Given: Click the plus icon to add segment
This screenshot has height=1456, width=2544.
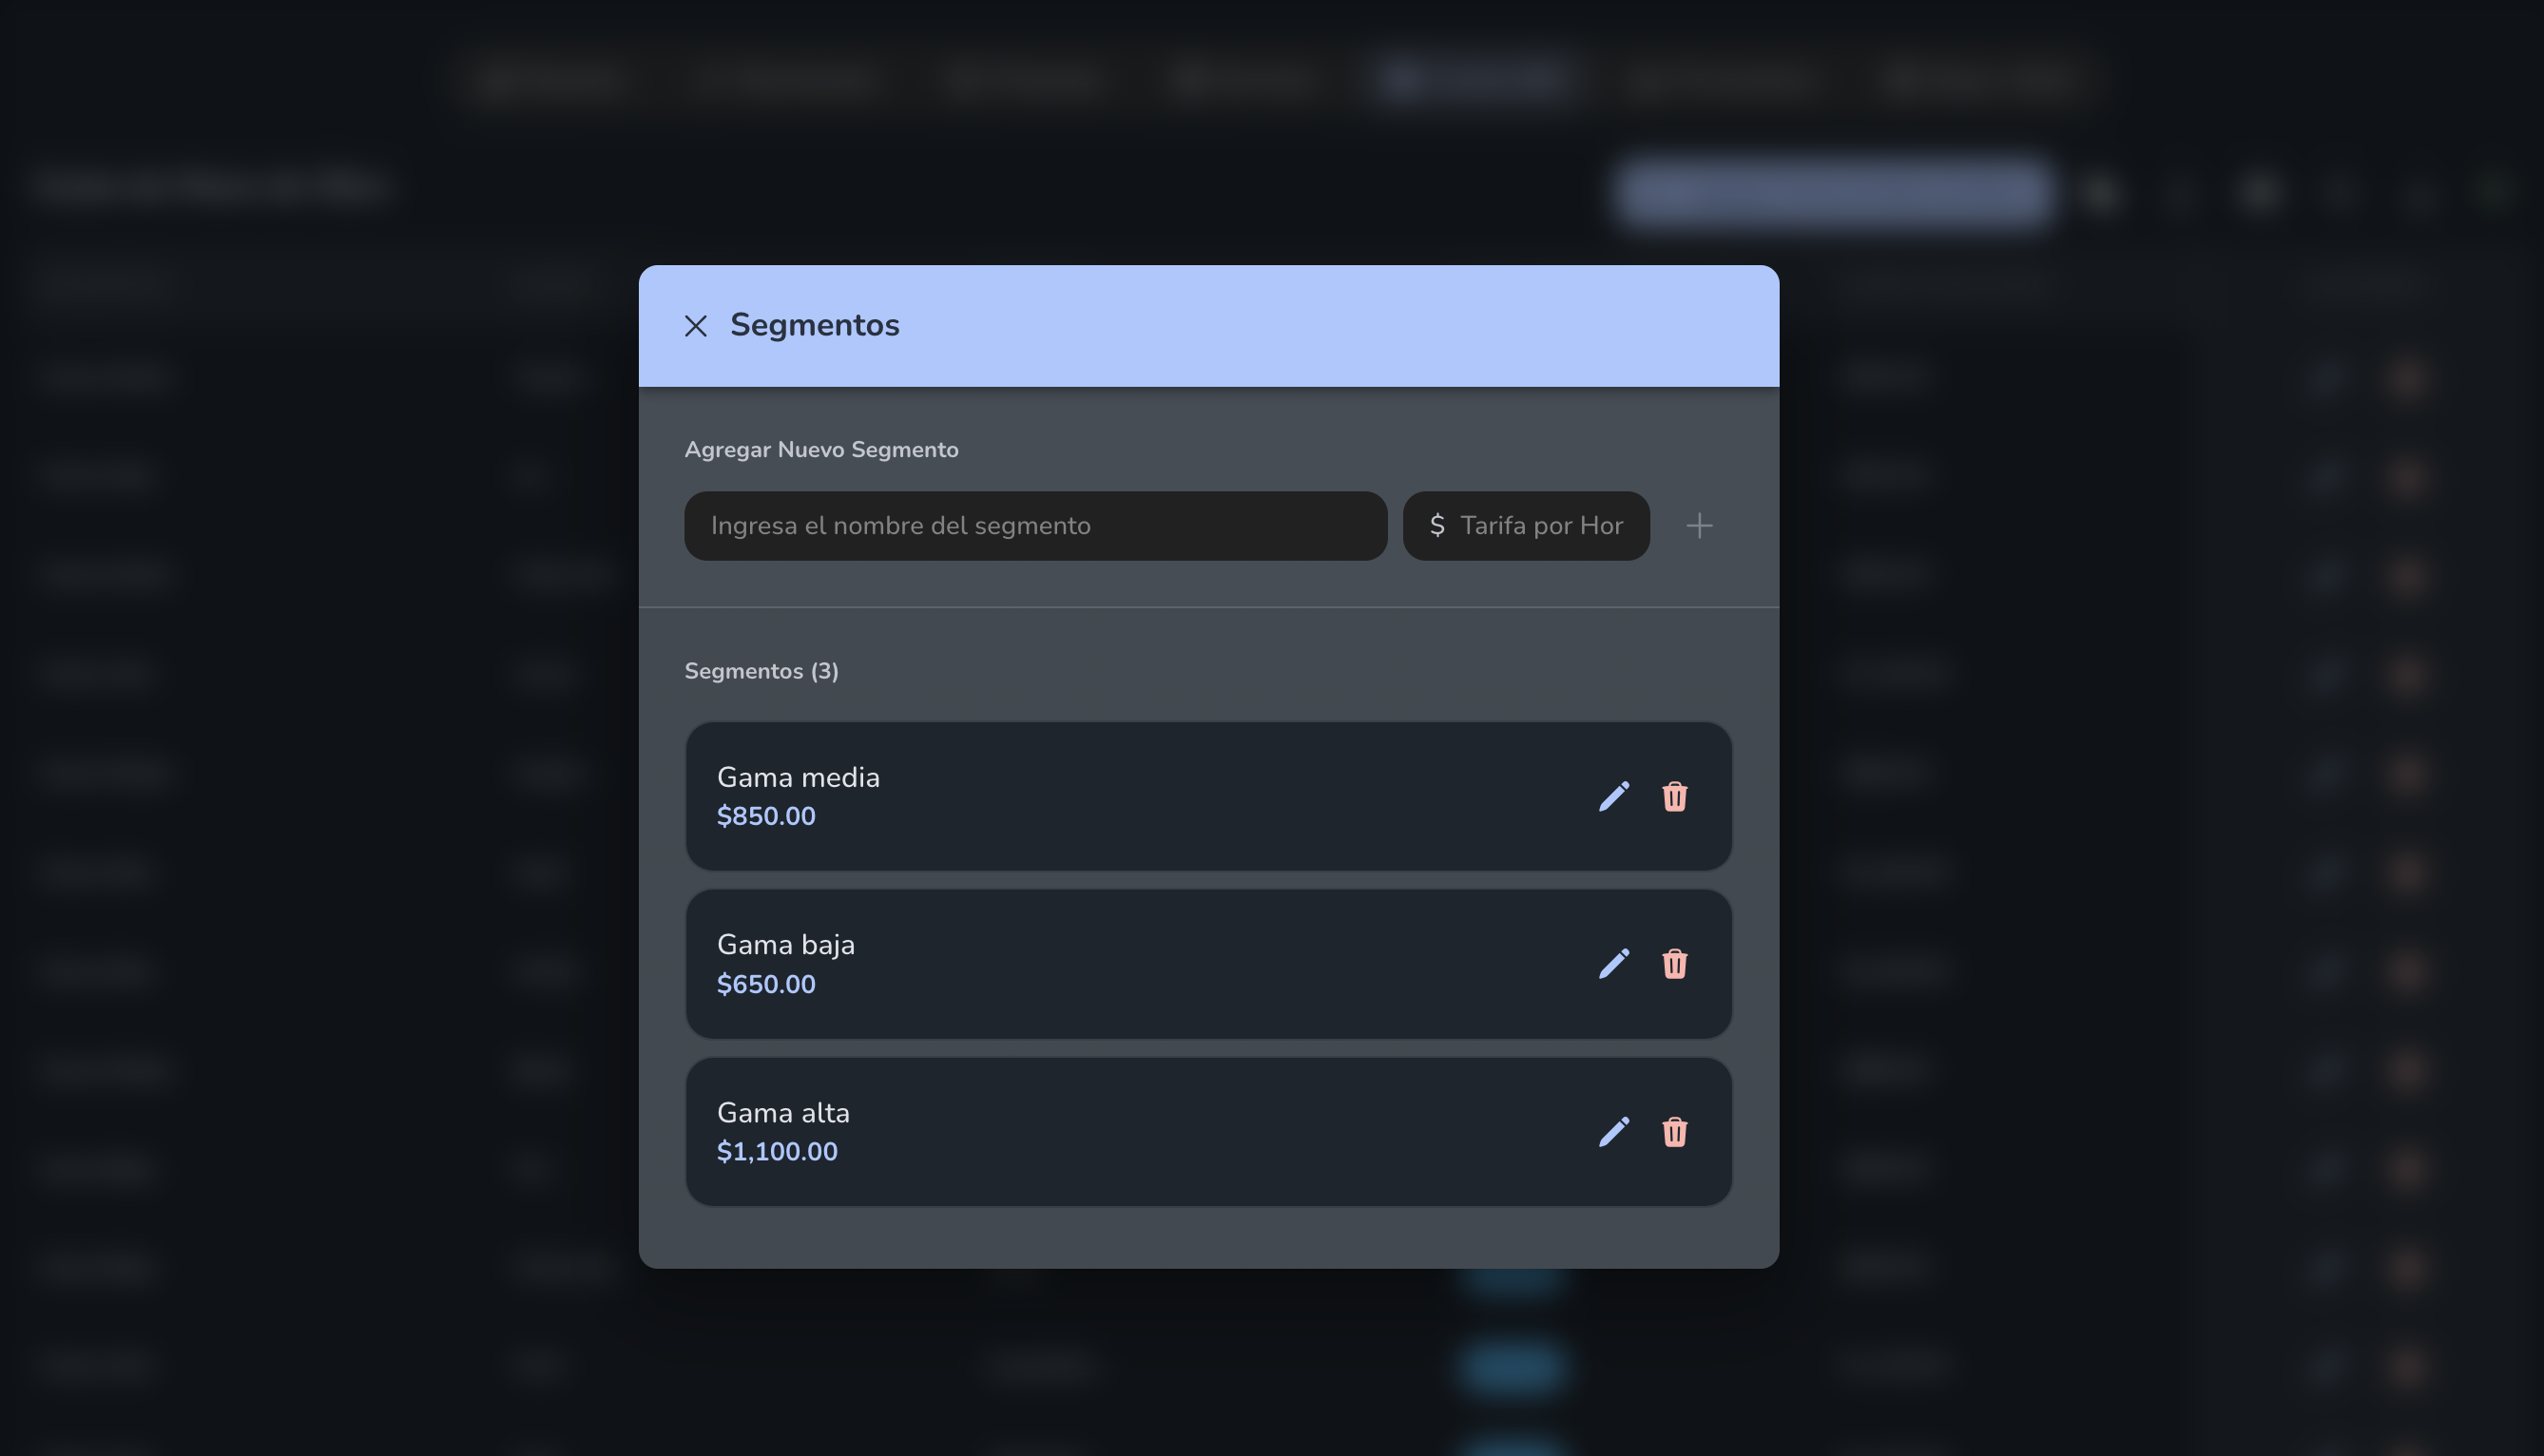Looking at the screenshot, I should (1699, 526).
